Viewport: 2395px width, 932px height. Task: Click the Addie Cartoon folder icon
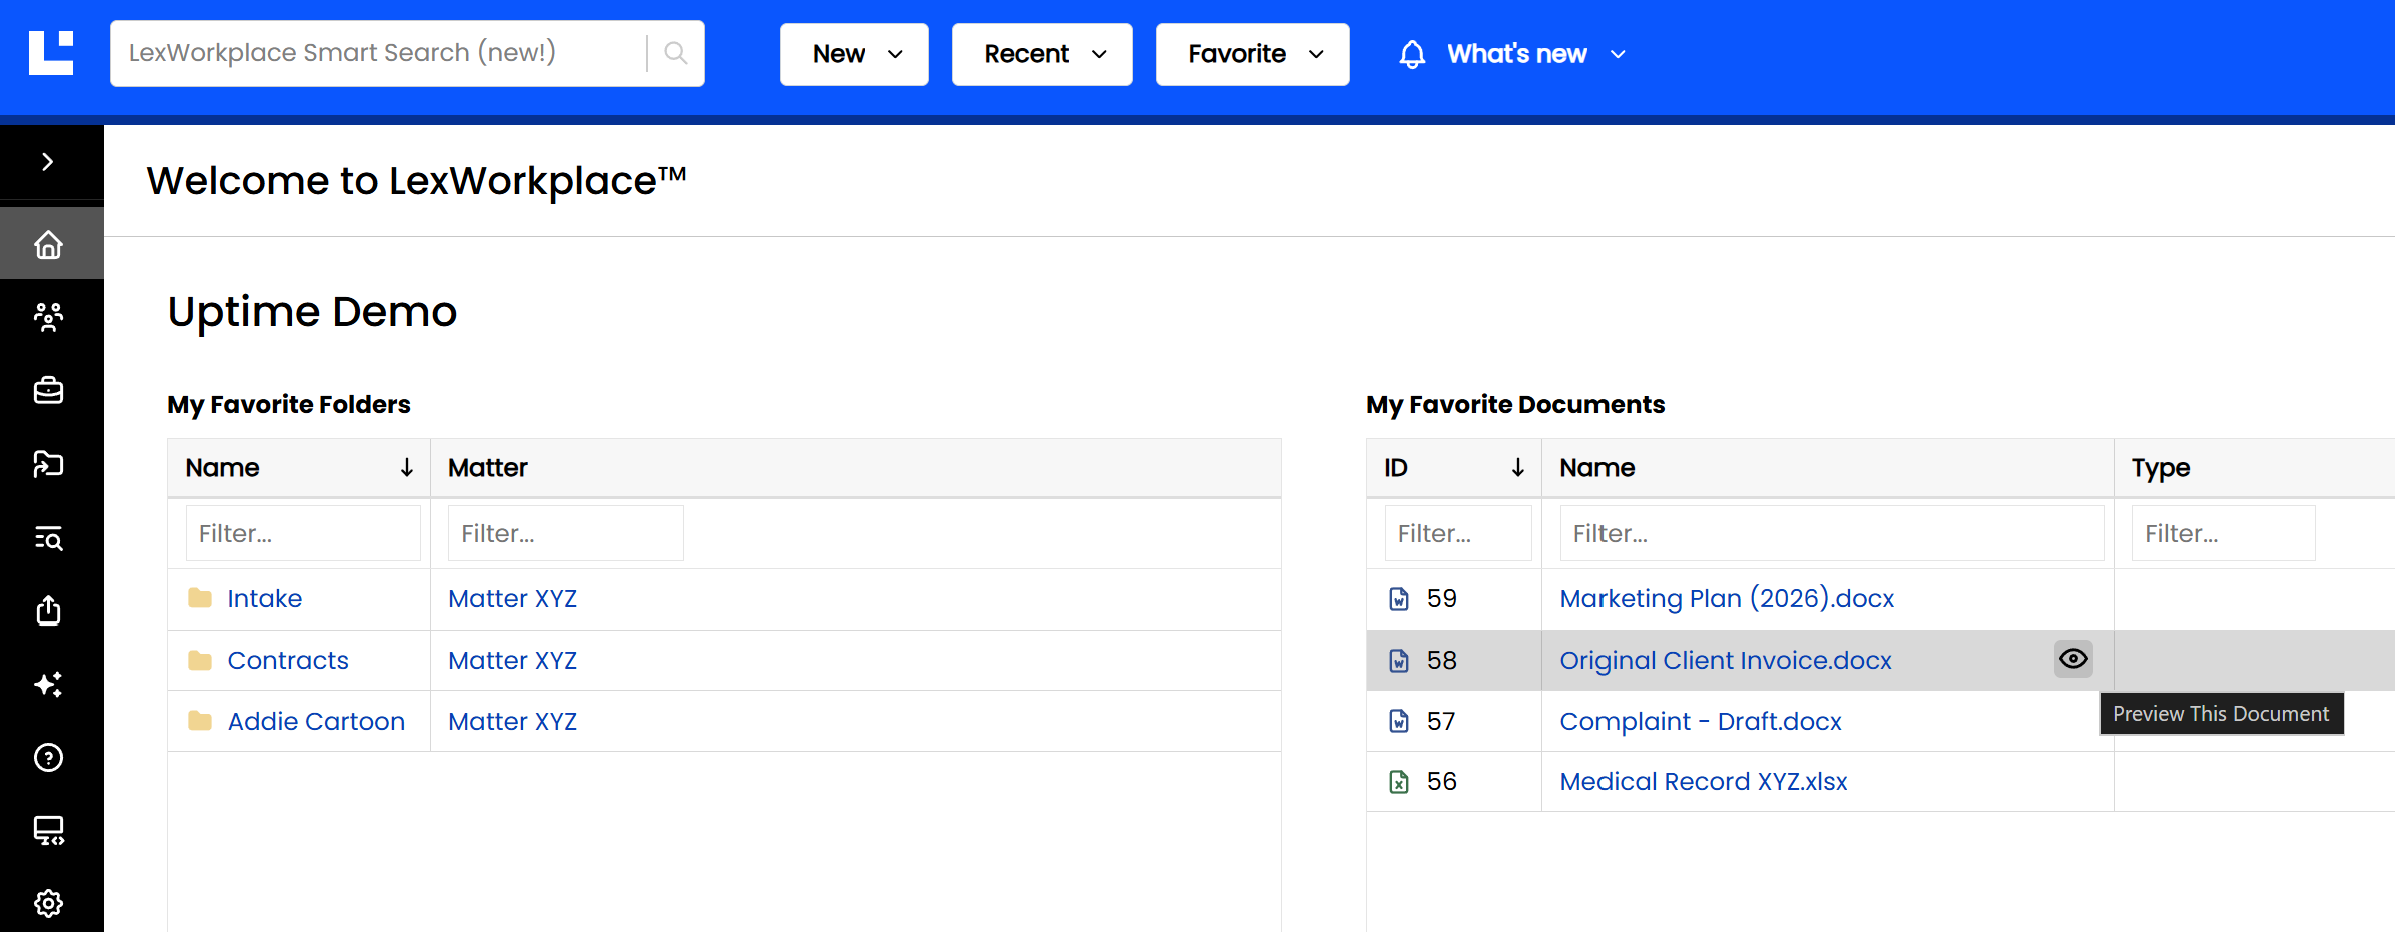point(200,721)
